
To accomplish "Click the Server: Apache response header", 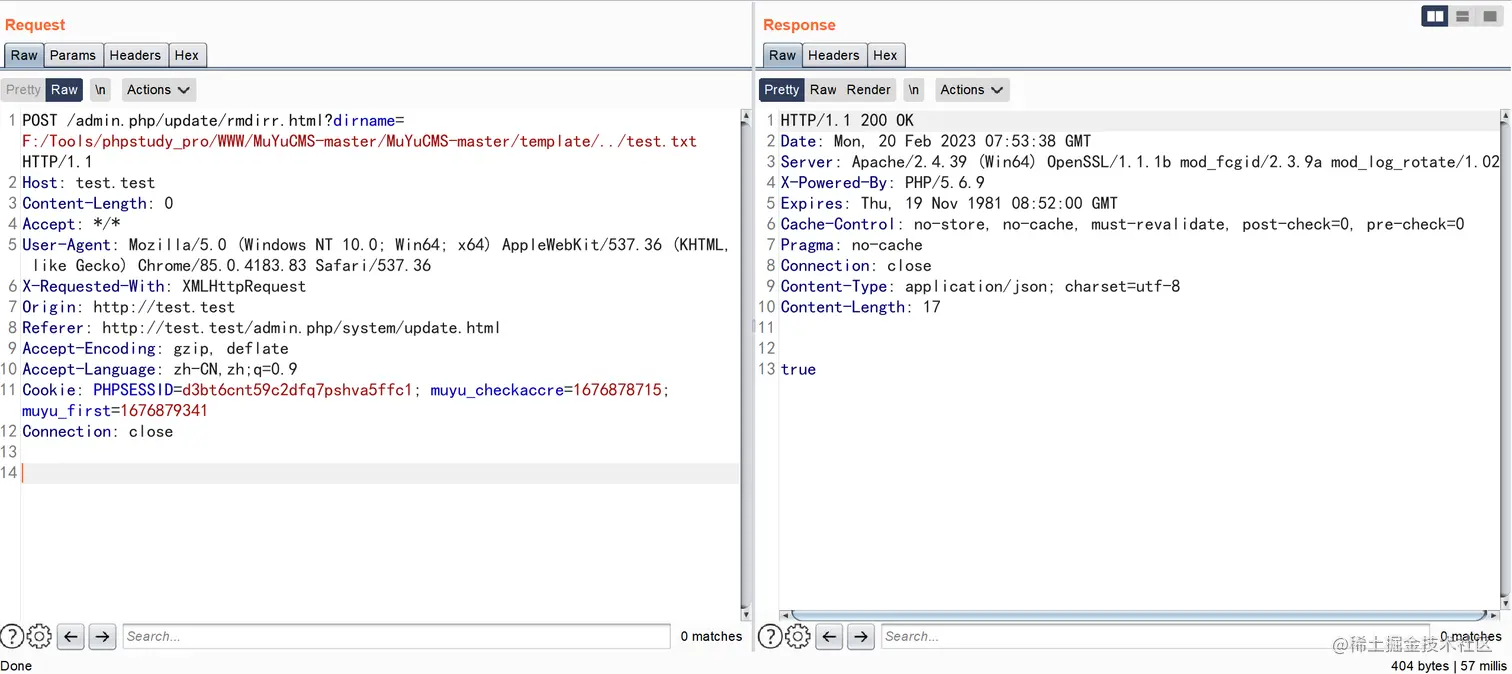I will coord(1140,162).
